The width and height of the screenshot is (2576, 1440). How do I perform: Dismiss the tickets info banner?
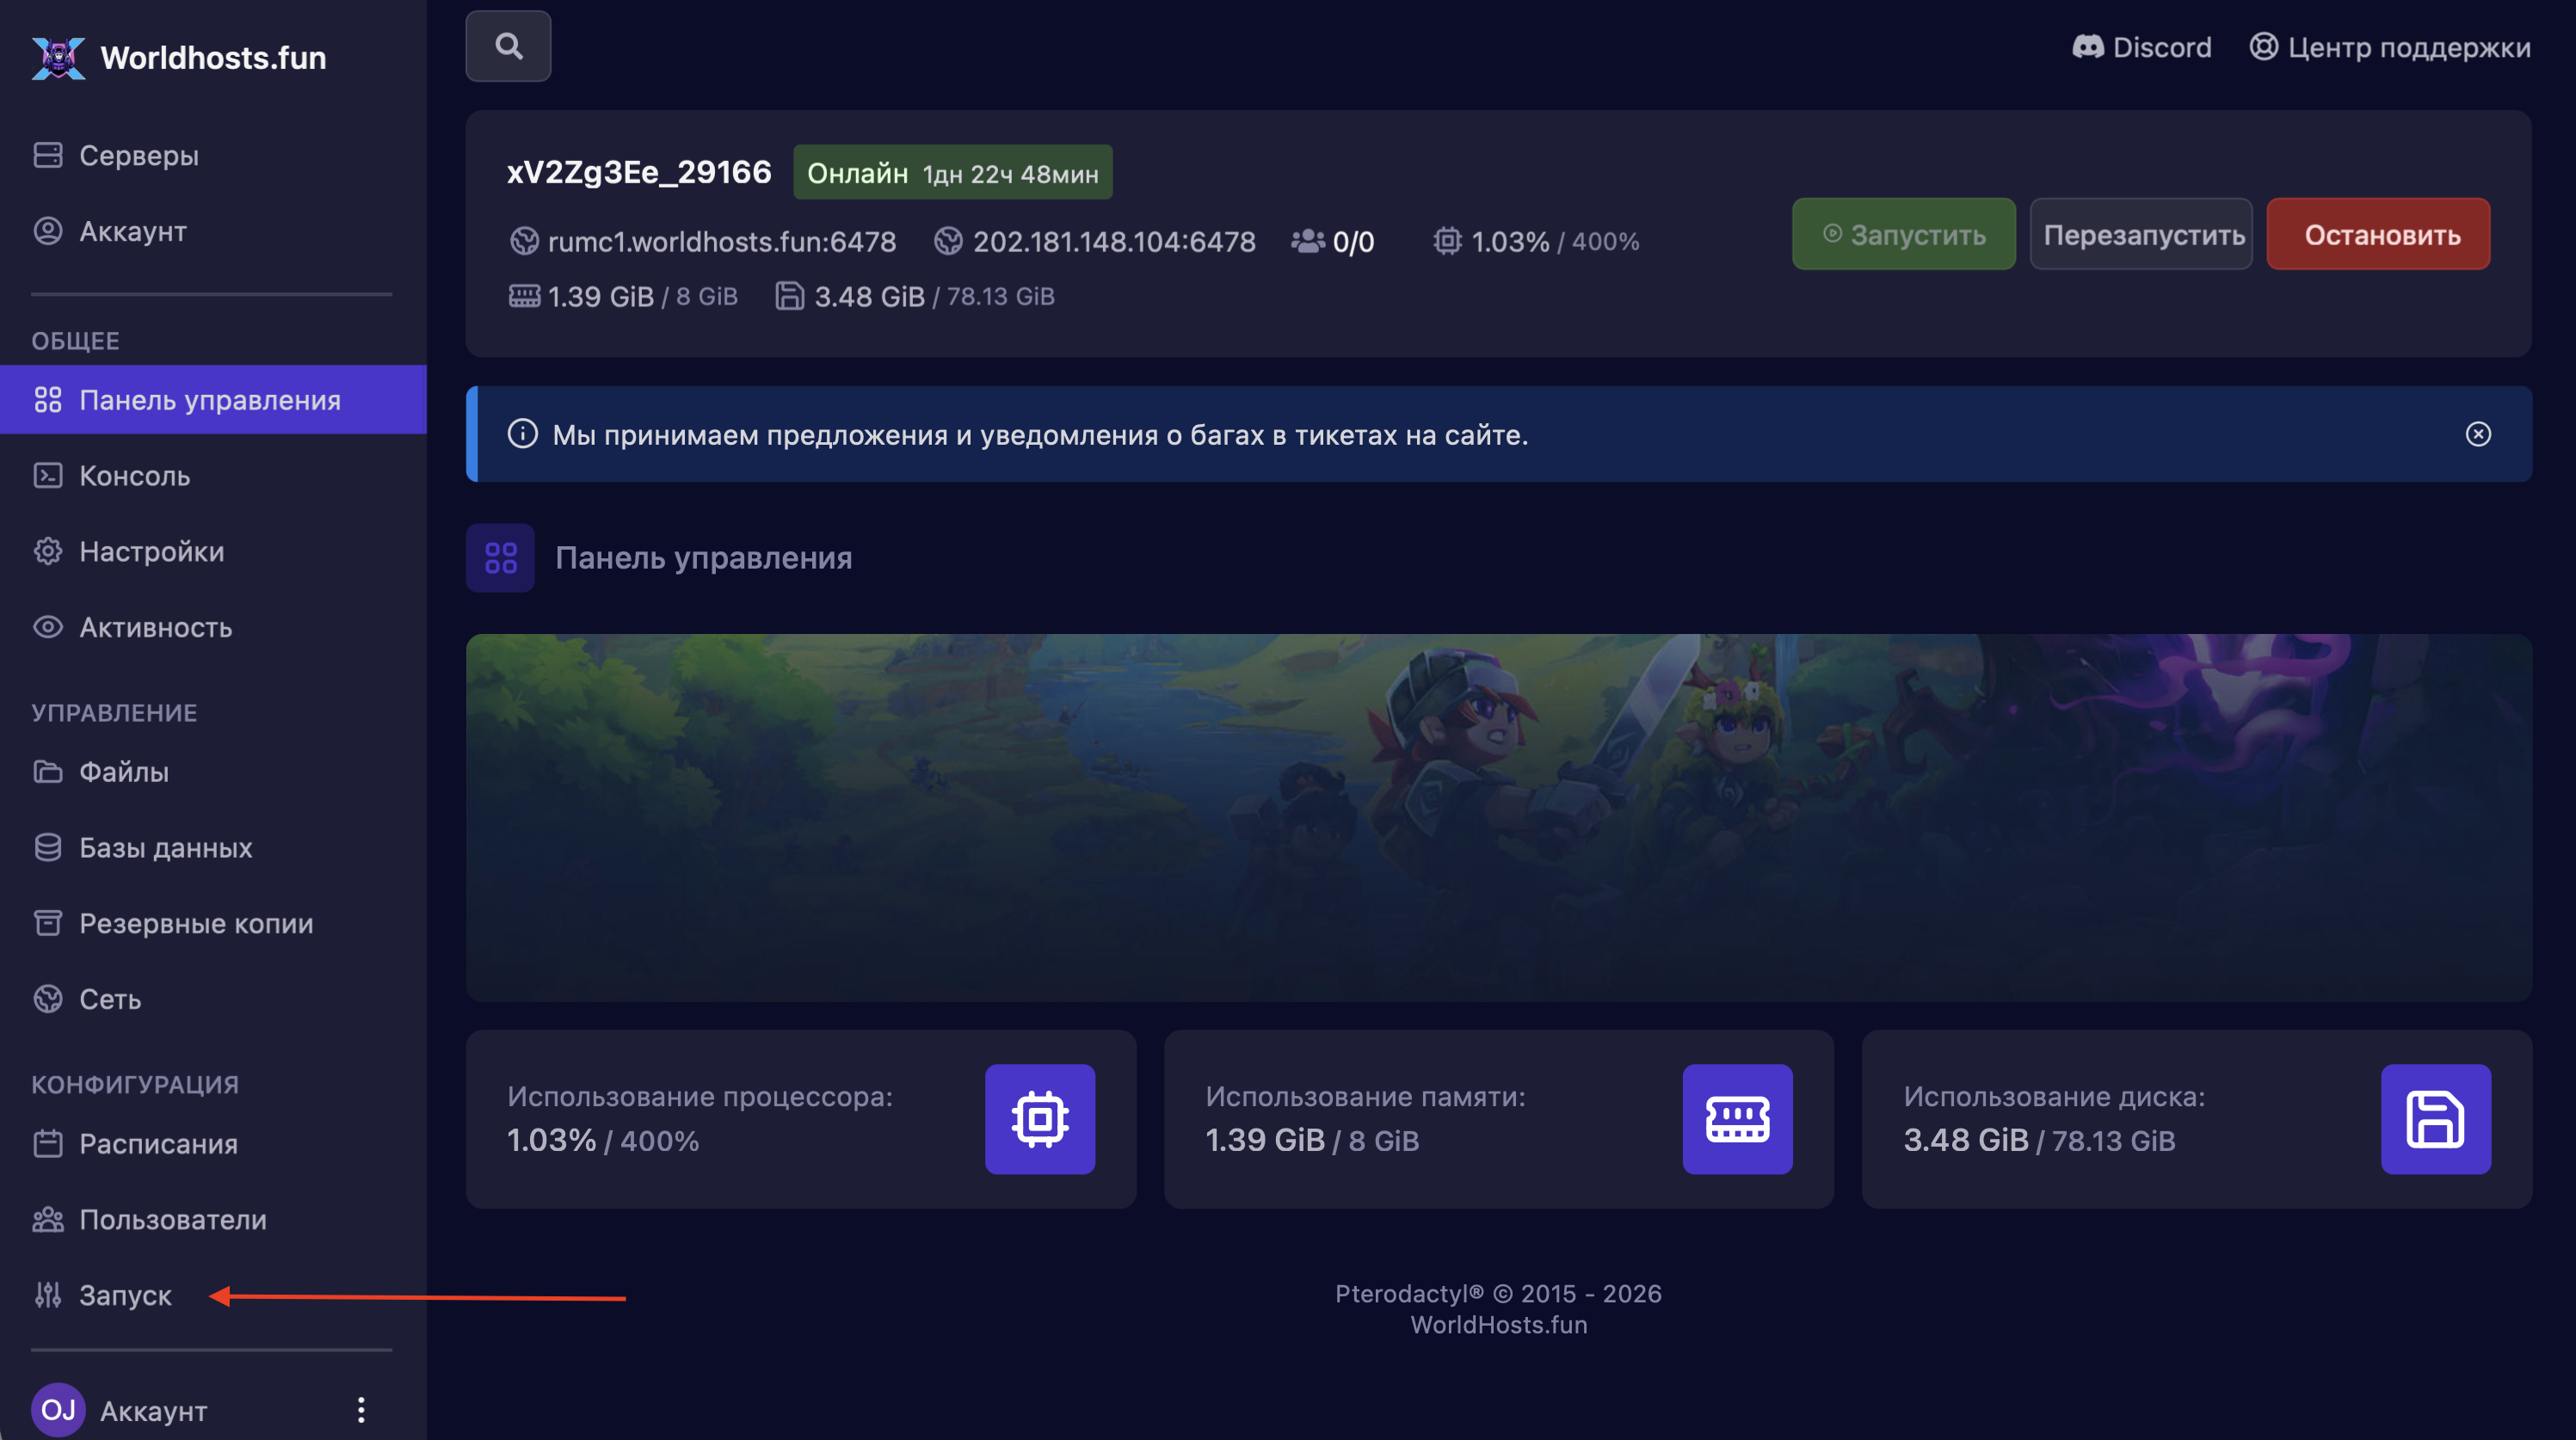[x=2477, y=434]
